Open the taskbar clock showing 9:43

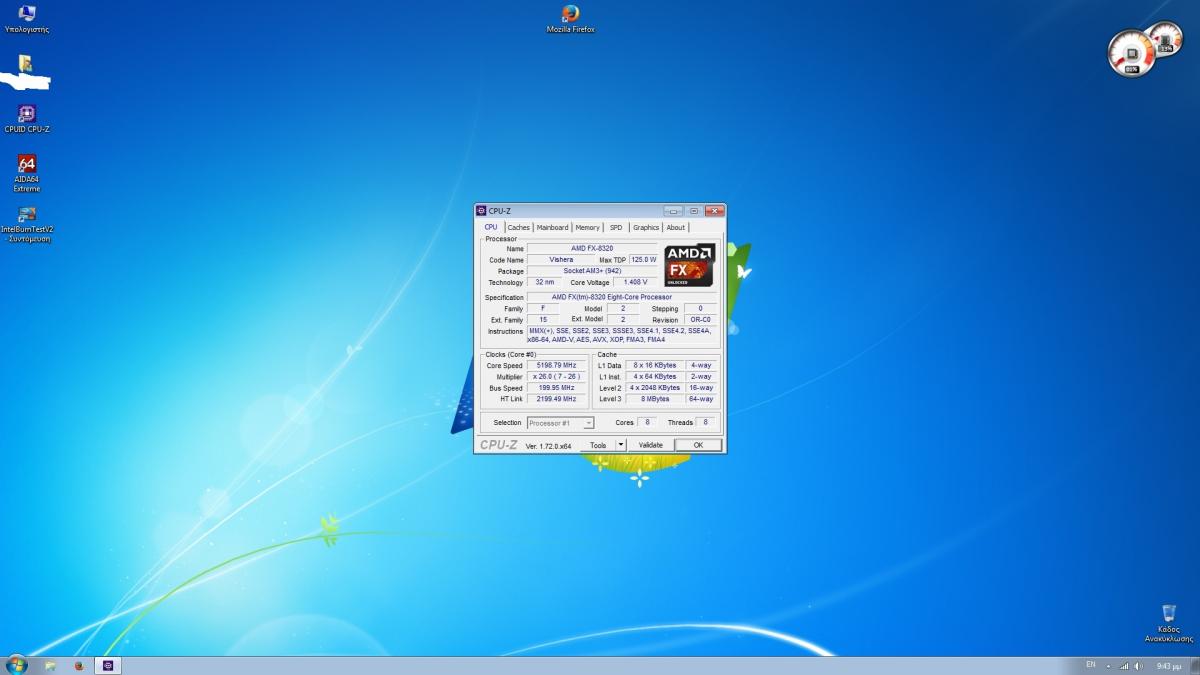click(1167, 665)
